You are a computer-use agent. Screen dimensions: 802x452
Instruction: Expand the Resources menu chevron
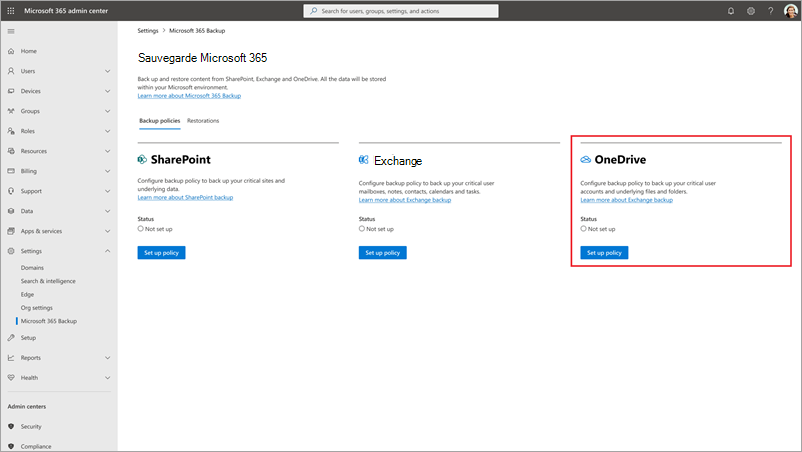[x=107, y=151]
